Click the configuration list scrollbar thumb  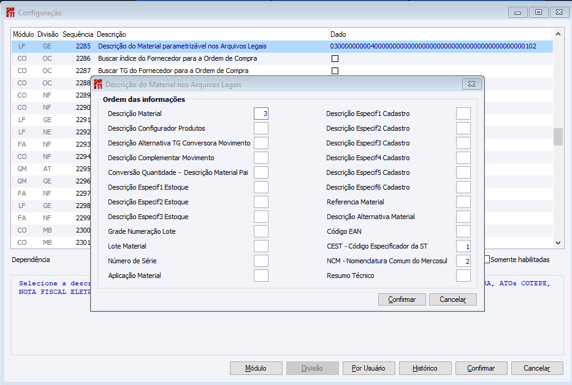click(558, 137)
